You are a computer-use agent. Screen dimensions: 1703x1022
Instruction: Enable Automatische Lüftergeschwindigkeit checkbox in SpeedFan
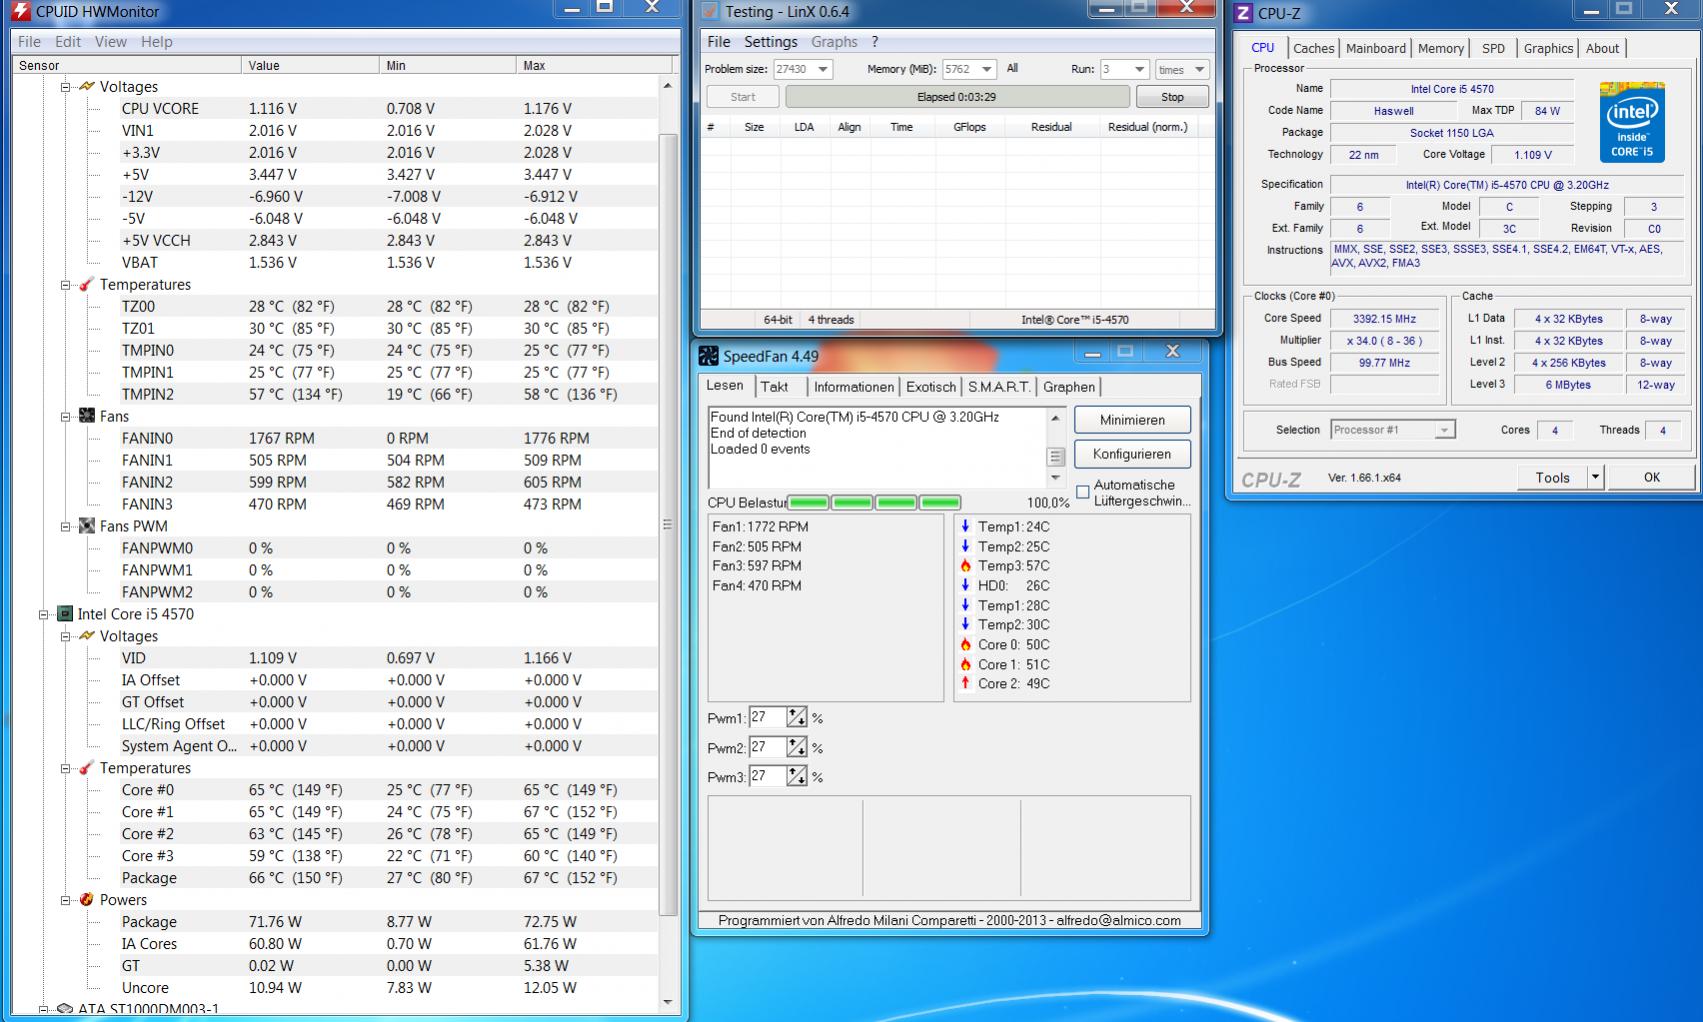pos(1082,492)
